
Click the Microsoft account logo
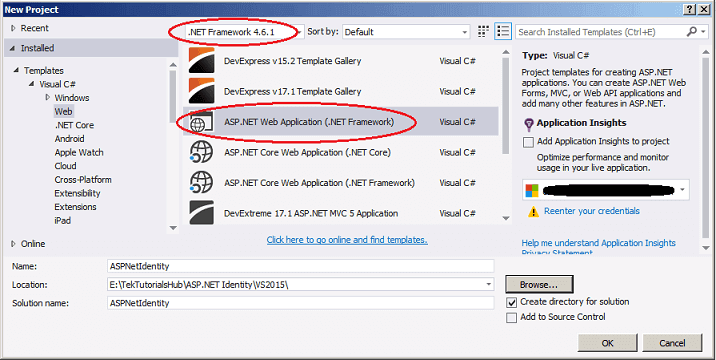pos(532,191)
